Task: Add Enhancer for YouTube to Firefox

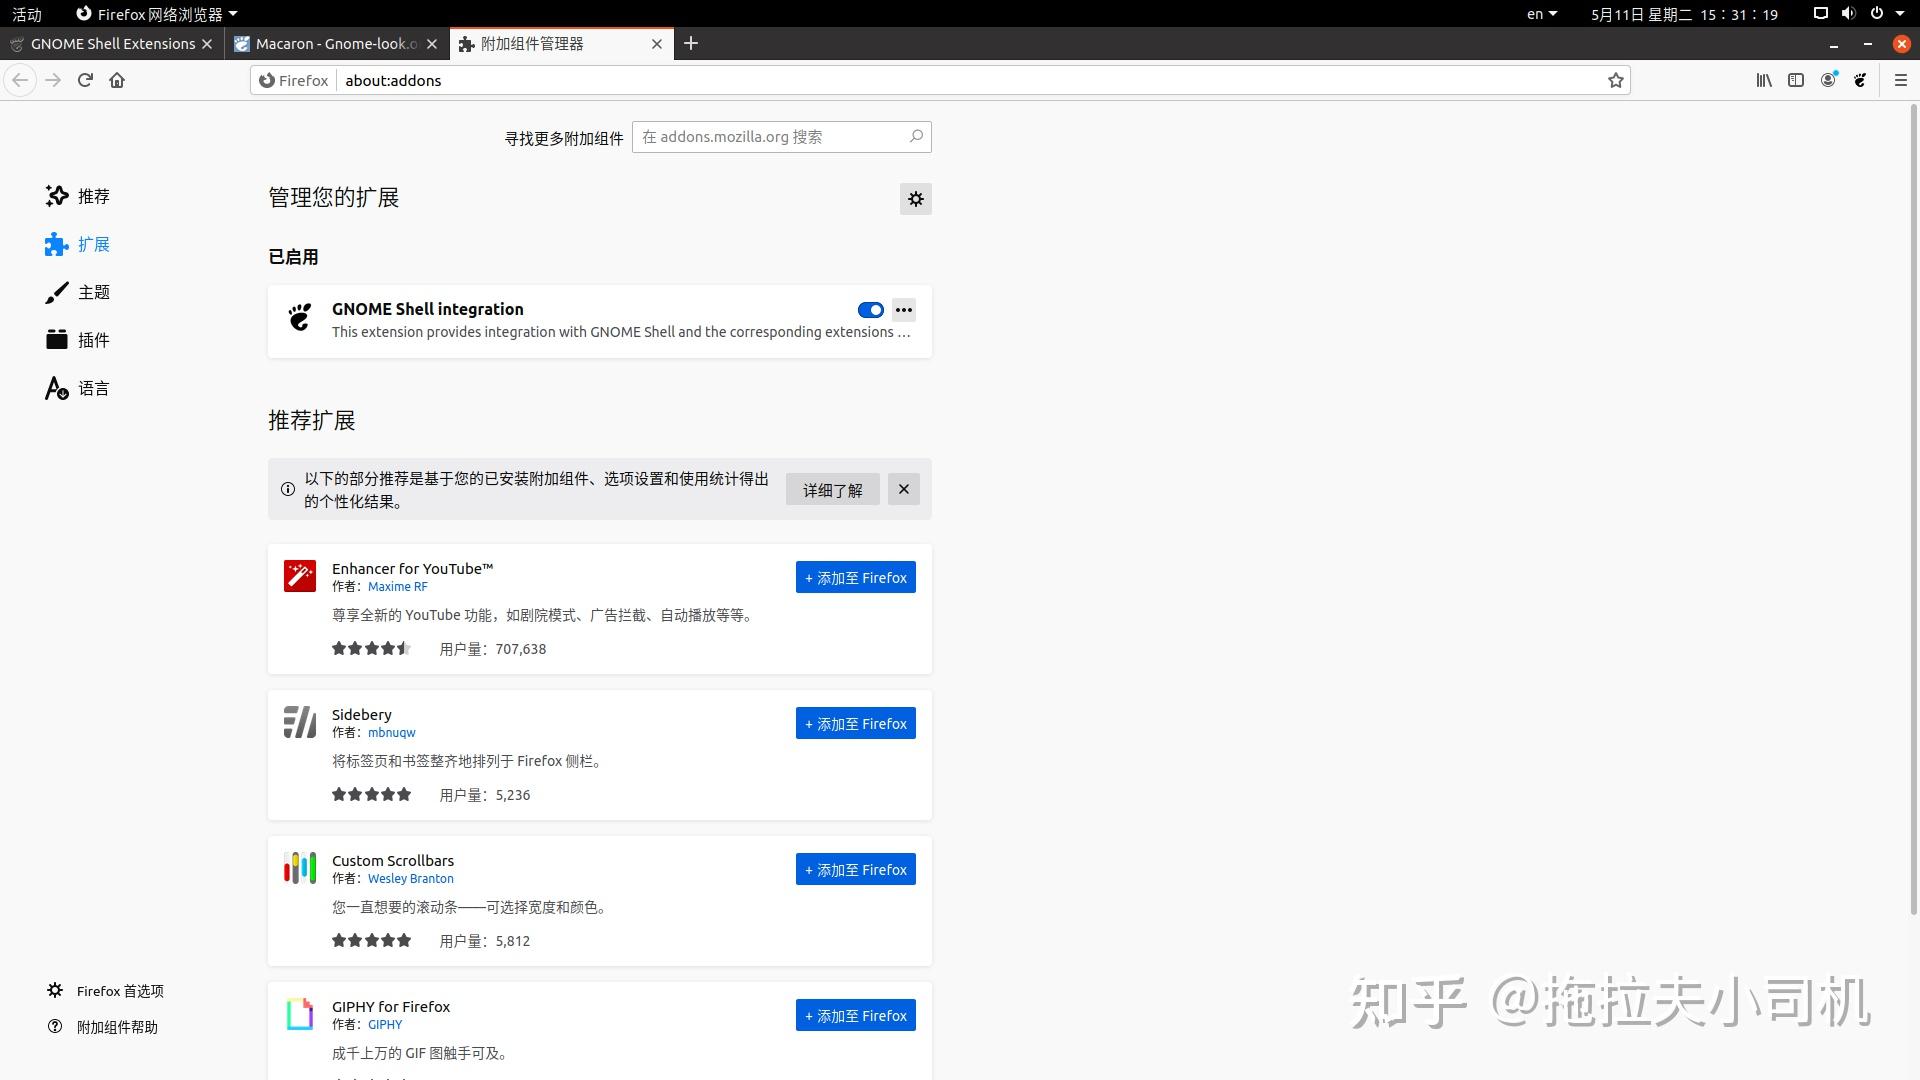Action: tap(856, 577)
